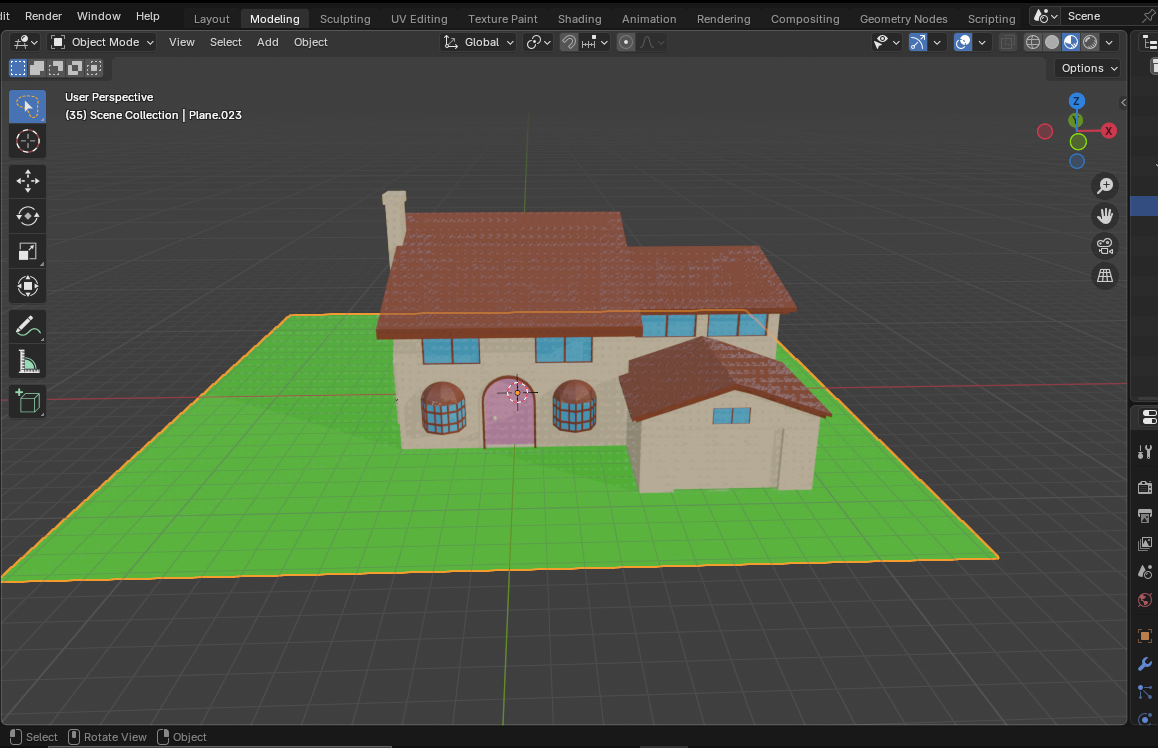The height and width of the screenshot is (748, 1158).
Task: Open the Particles properties icon
Action: [x=1145, y=692]
